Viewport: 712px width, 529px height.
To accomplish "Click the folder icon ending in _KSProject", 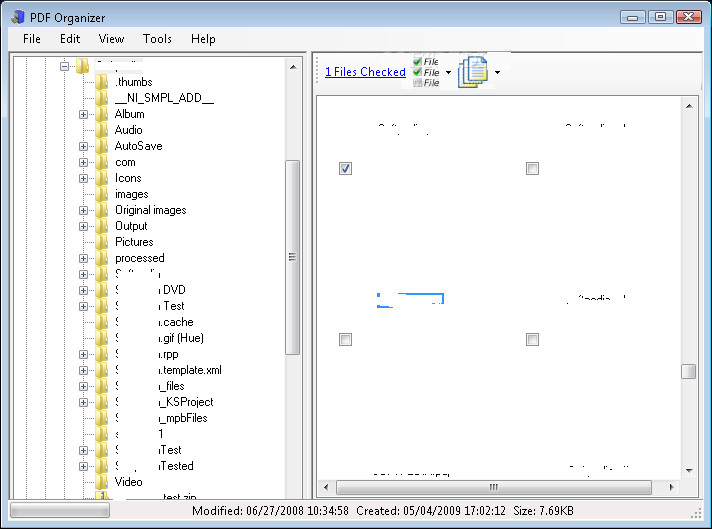I will pyautogui.click(x=101, y=402).
